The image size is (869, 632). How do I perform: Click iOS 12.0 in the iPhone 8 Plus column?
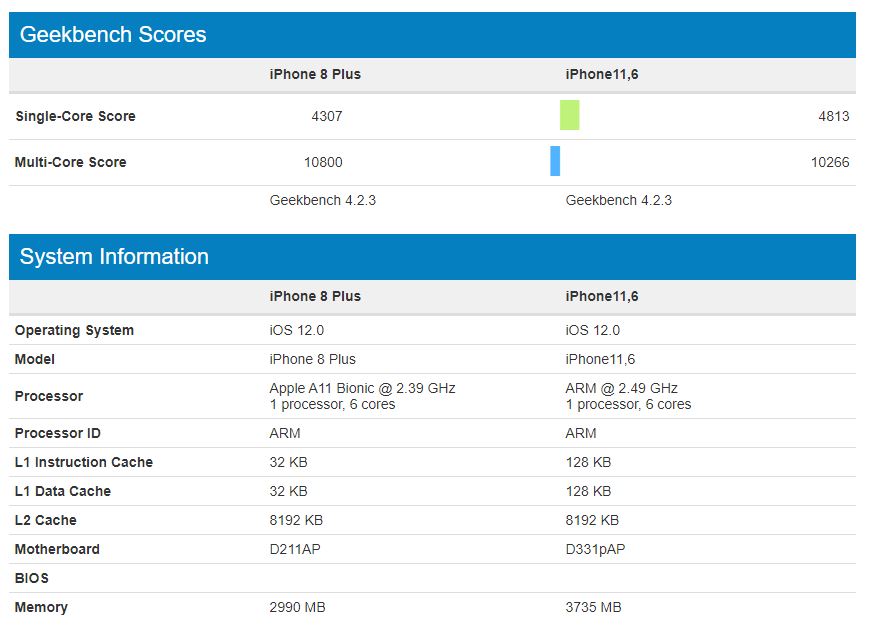tap(297, 330)
